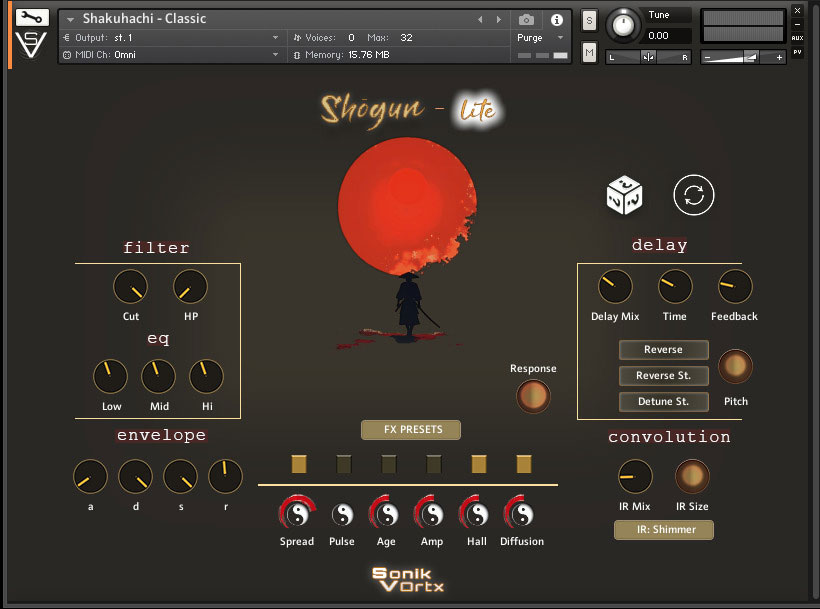Image resolution: width=820 pixels, height=609 pixels.
Task: Click the volume plus icon
Action: pos(779,58)
